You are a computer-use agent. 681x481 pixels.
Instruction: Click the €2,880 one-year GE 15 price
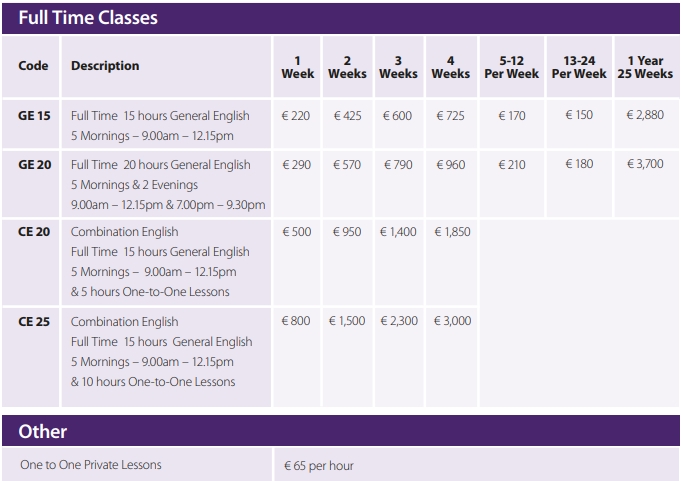coord(645,115)
